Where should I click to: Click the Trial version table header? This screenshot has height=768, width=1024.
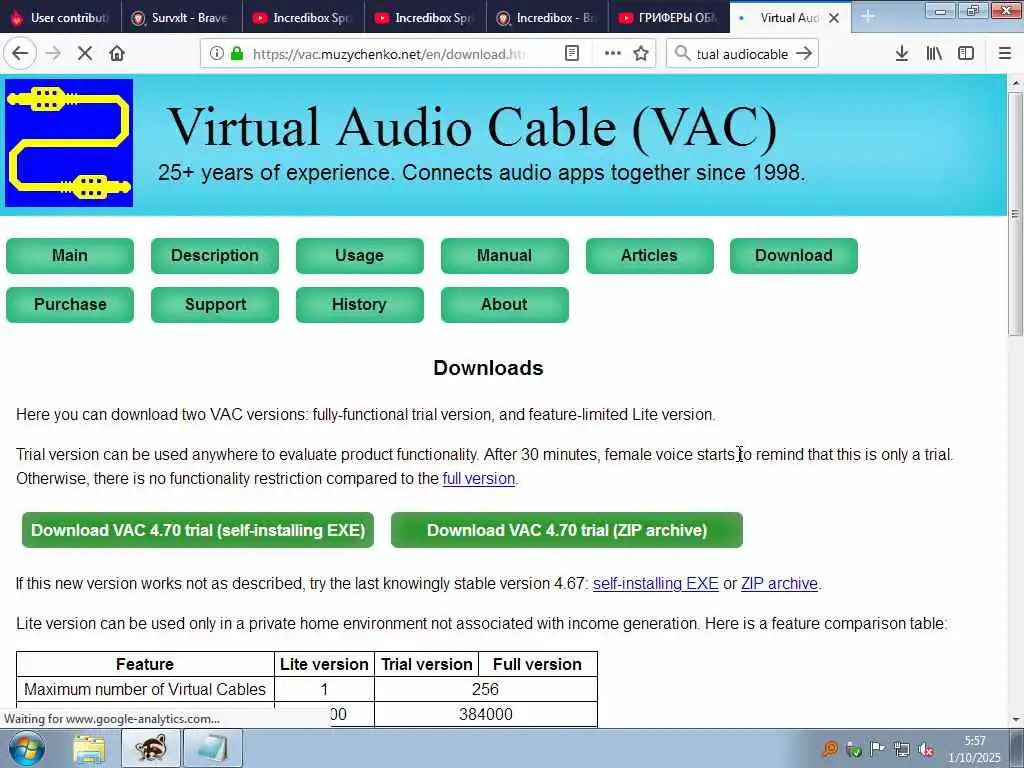click(x=426, y=664)
